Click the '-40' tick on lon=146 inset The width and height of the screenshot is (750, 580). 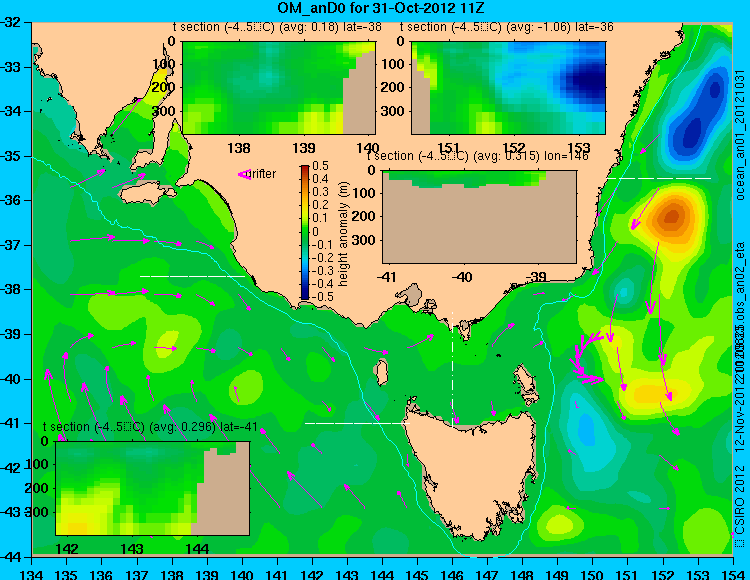point(462,277)
